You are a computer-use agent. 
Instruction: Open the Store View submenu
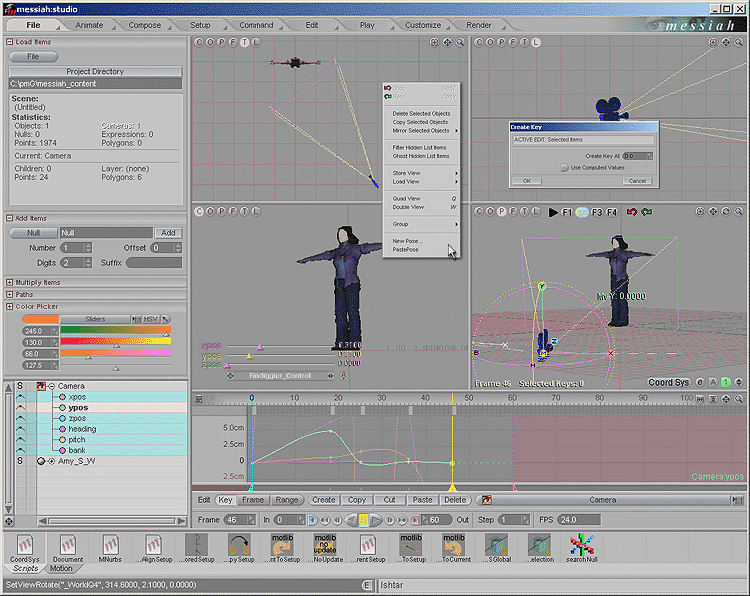[x=421, y=173]
